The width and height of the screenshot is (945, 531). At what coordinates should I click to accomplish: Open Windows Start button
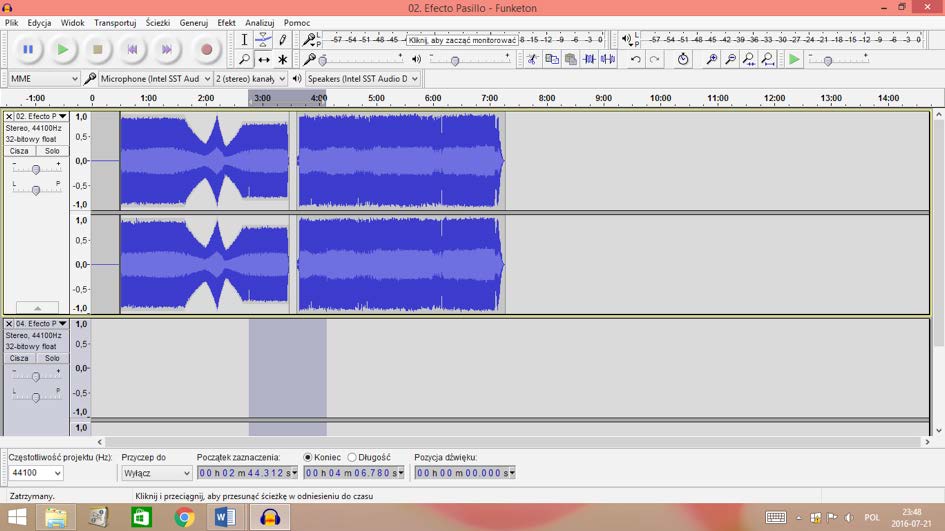(17, 517)
